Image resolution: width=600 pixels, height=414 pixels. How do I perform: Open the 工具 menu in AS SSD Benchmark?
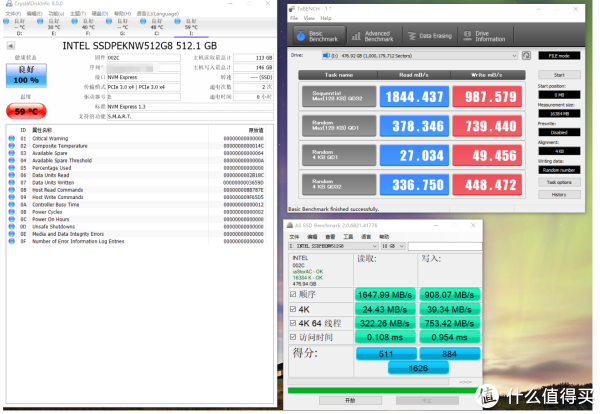[x=348, y=236]
